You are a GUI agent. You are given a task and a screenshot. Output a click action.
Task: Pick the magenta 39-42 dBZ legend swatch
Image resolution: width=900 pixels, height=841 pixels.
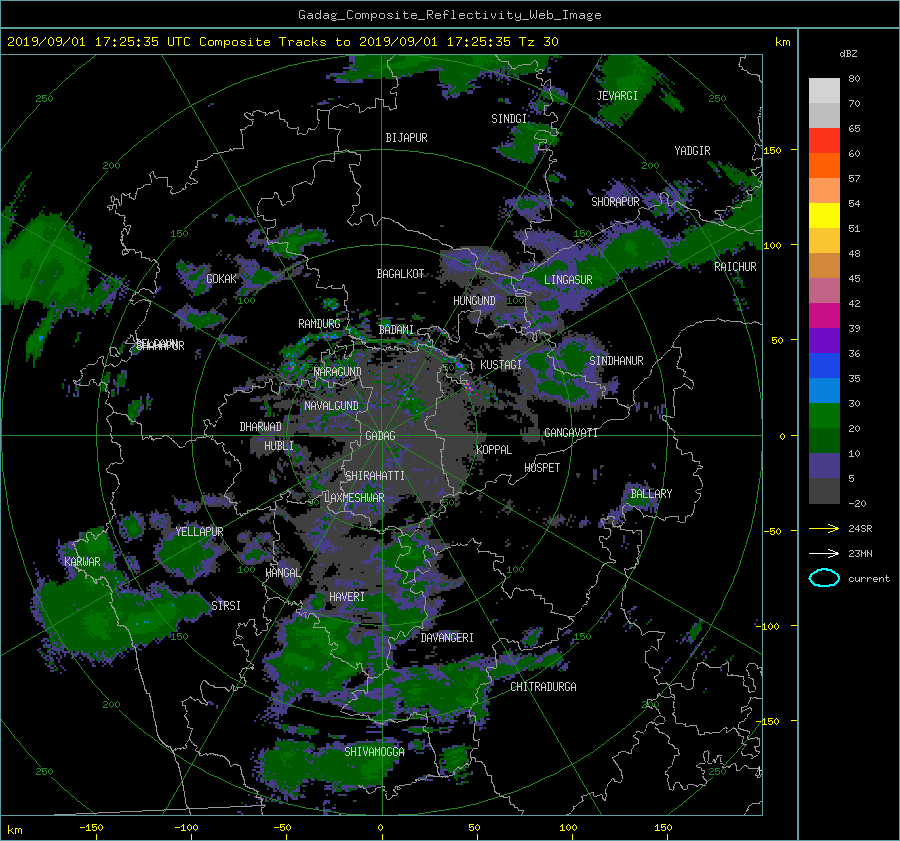(x=824, y=315)
